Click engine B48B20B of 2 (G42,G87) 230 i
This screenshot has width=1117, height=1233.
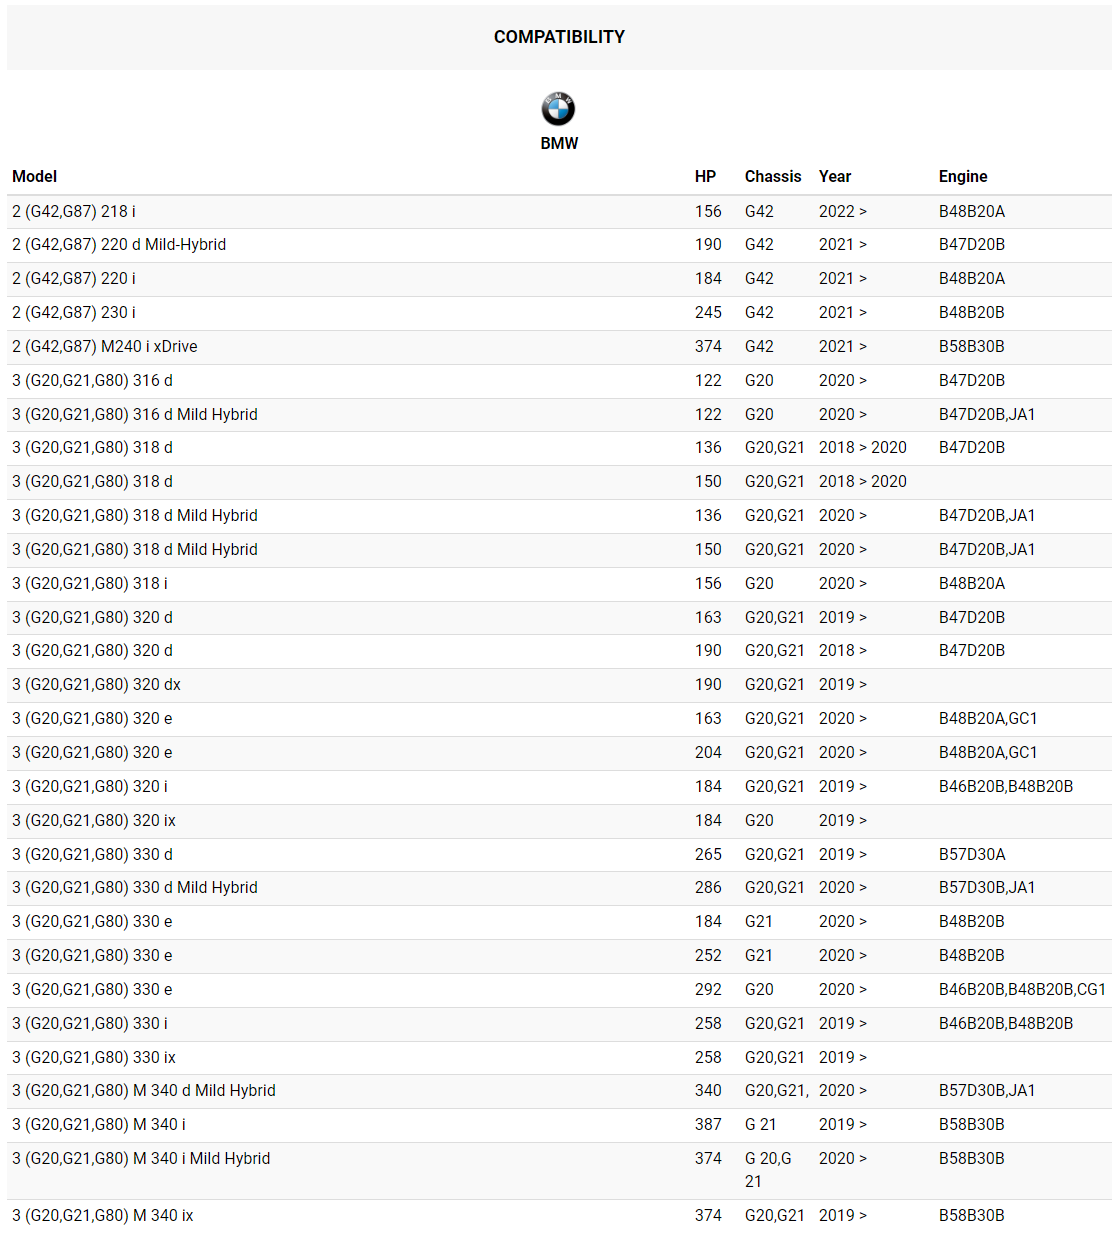972,312
